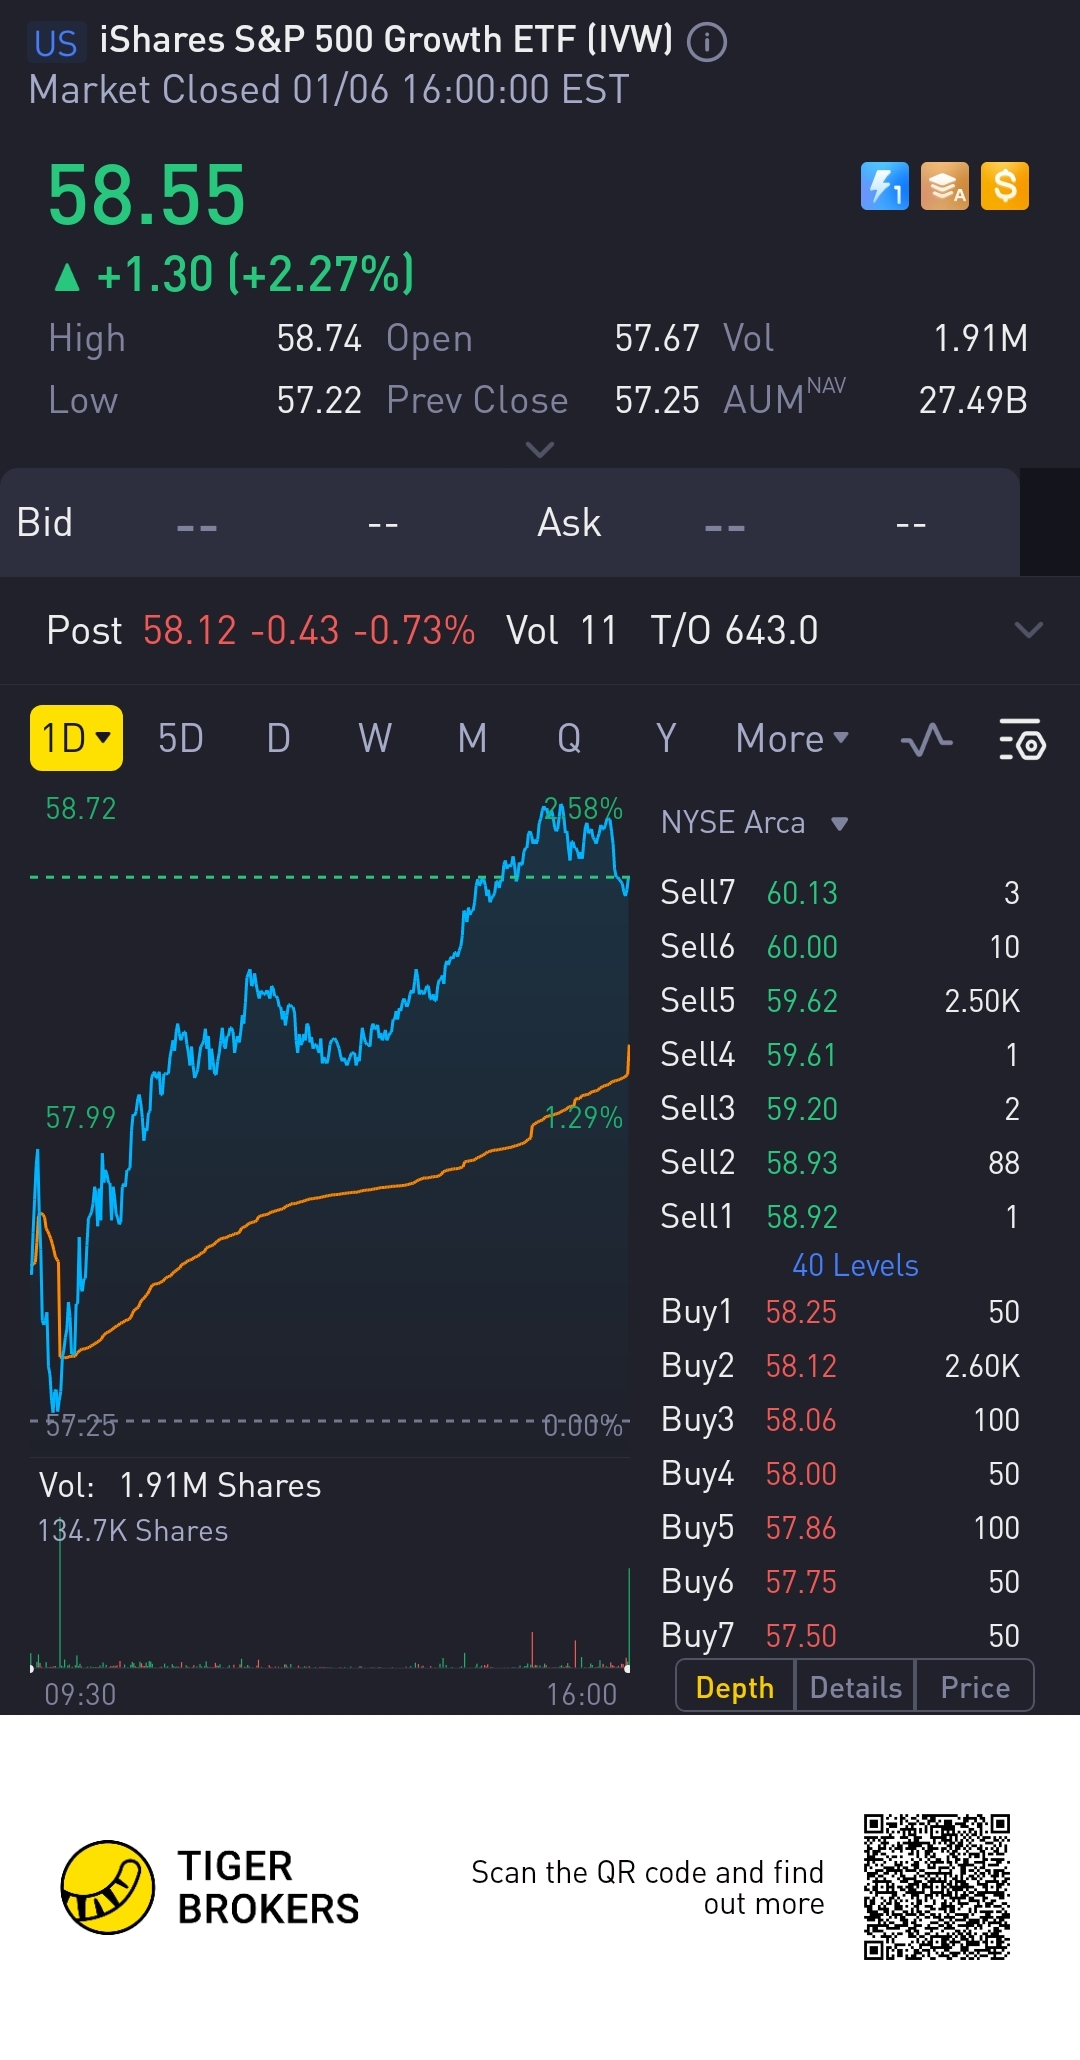Image resolution: width=1080 pixels, height=2060 pixels.
Task: Switch chart to Q quarterly timeframe
Action: click(x=569, y=739)
